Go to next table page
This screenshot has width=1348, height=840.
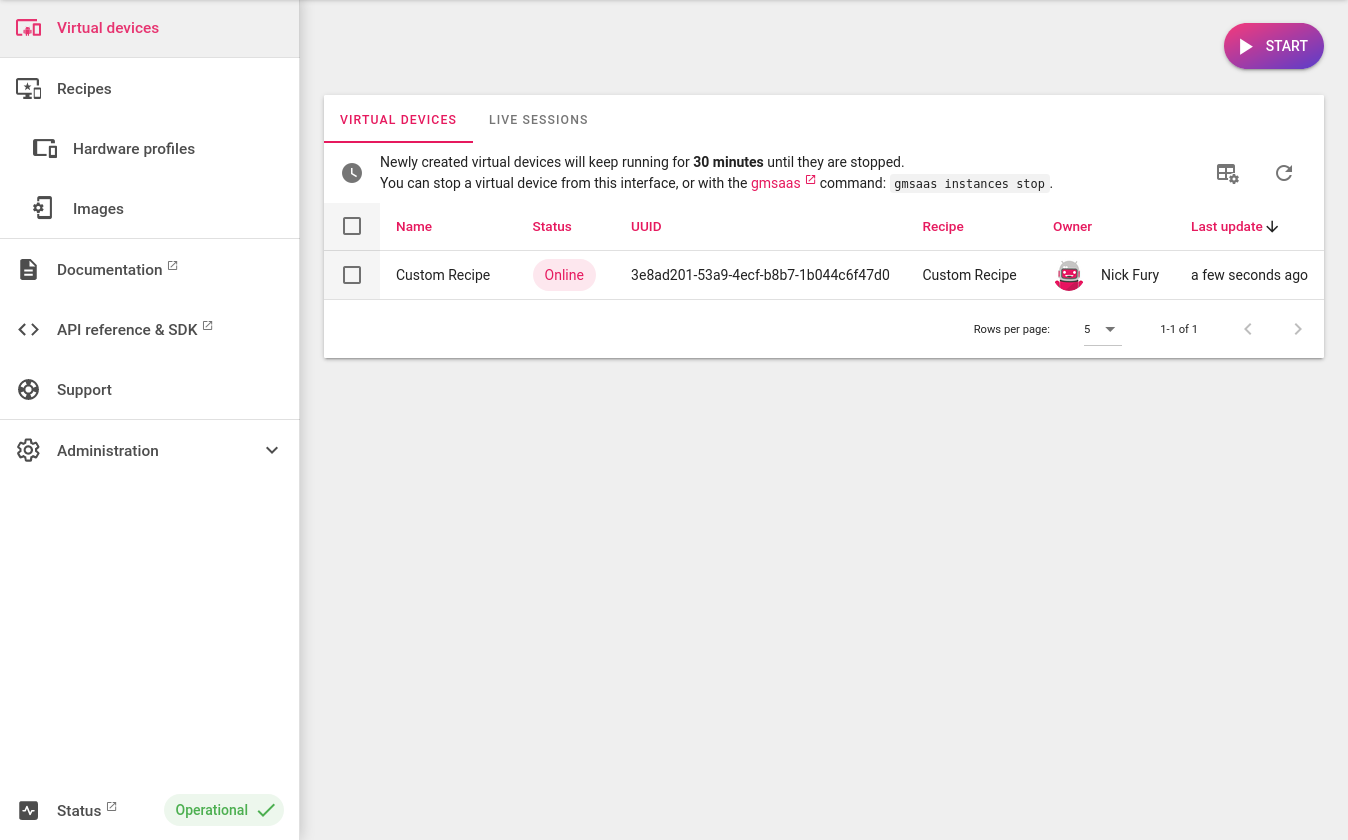tap(1298, 329)
